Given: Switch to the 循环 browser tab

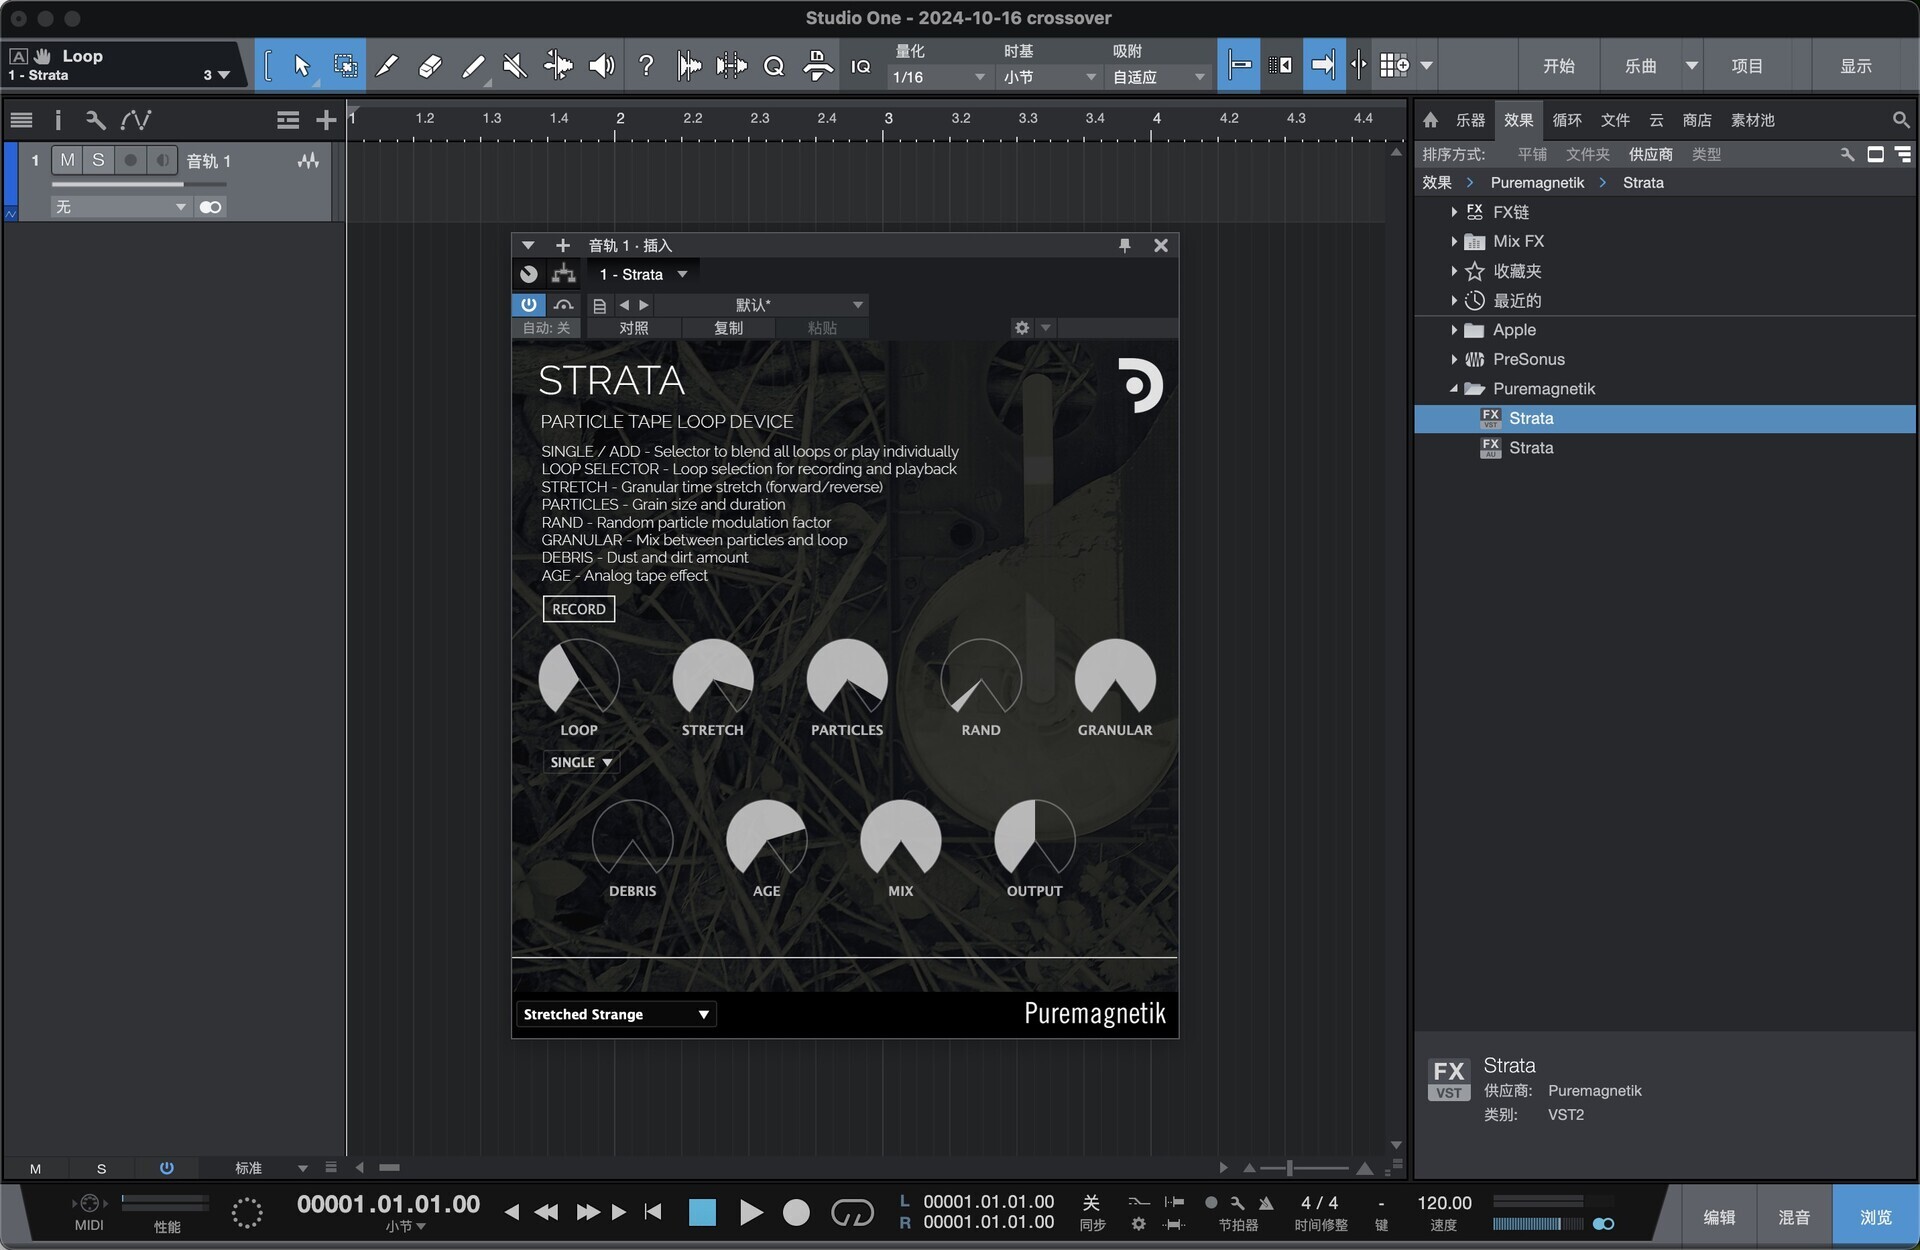Looking at the screenshot, I should [x=1567, y=120].
